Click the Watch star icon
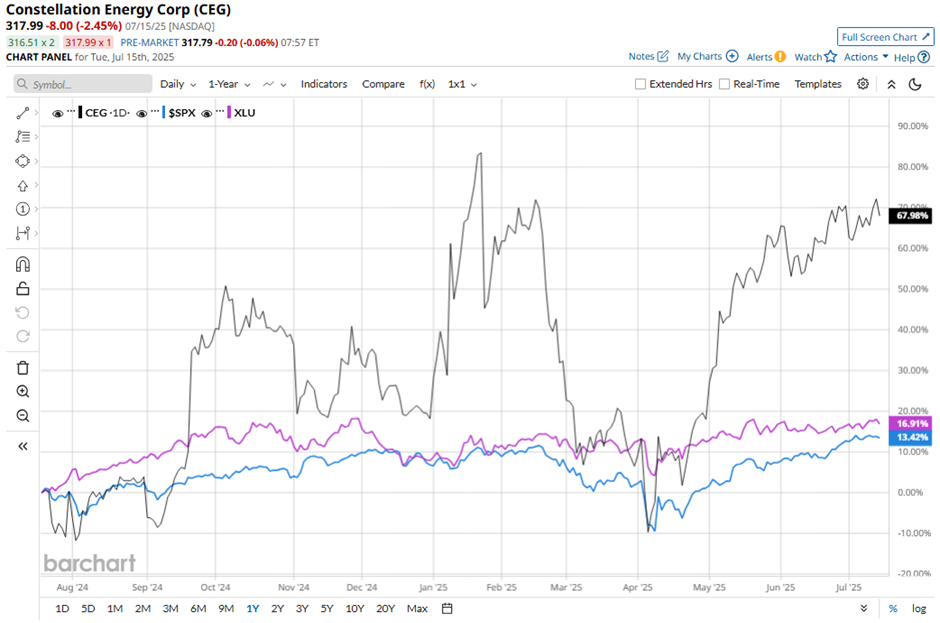The image size is (940, 623). click(830, 56)
